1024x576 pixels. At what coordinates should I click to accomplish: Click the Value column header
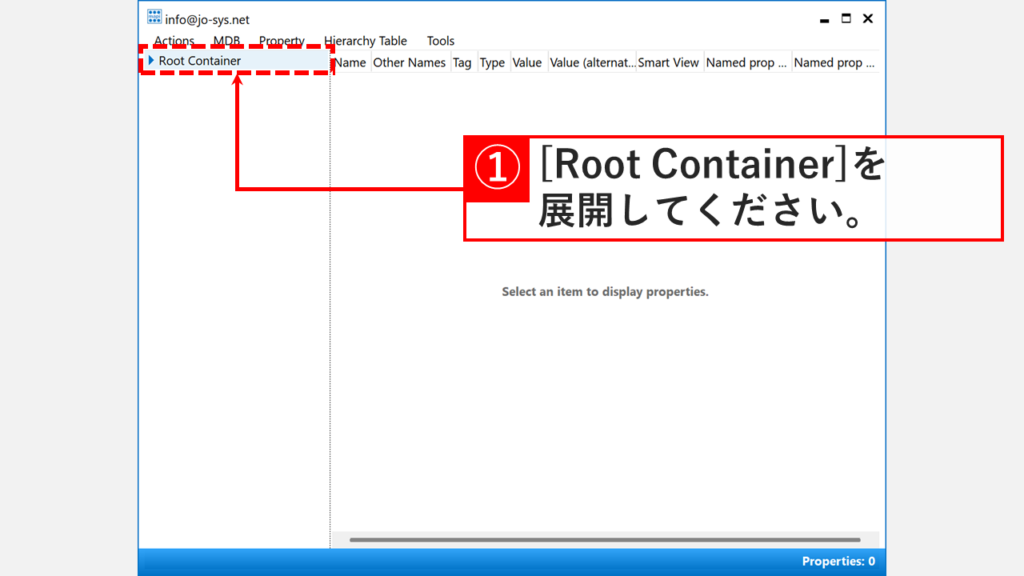(527, 62)
